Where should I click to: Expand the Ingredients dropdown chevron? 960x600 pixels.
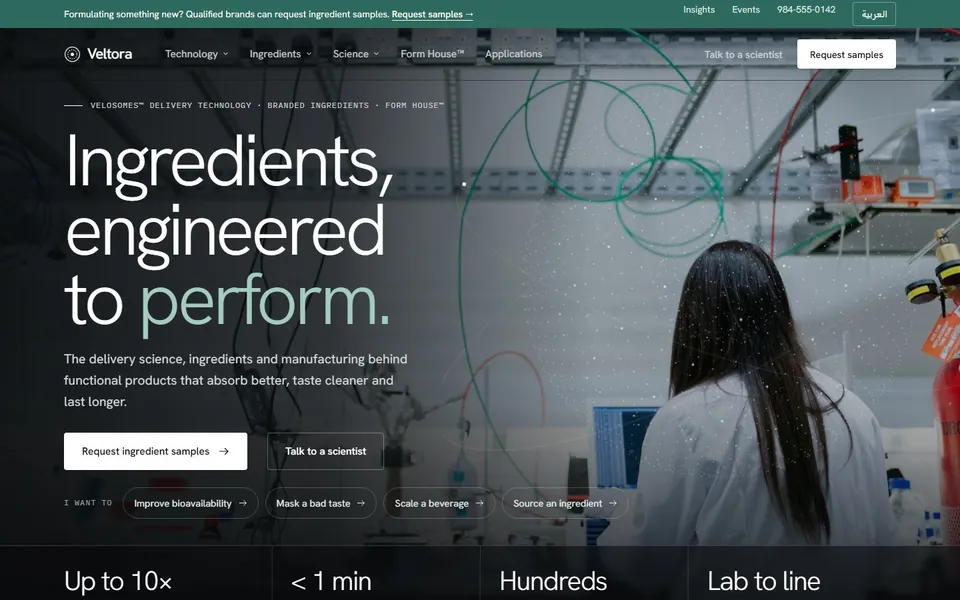309,54
